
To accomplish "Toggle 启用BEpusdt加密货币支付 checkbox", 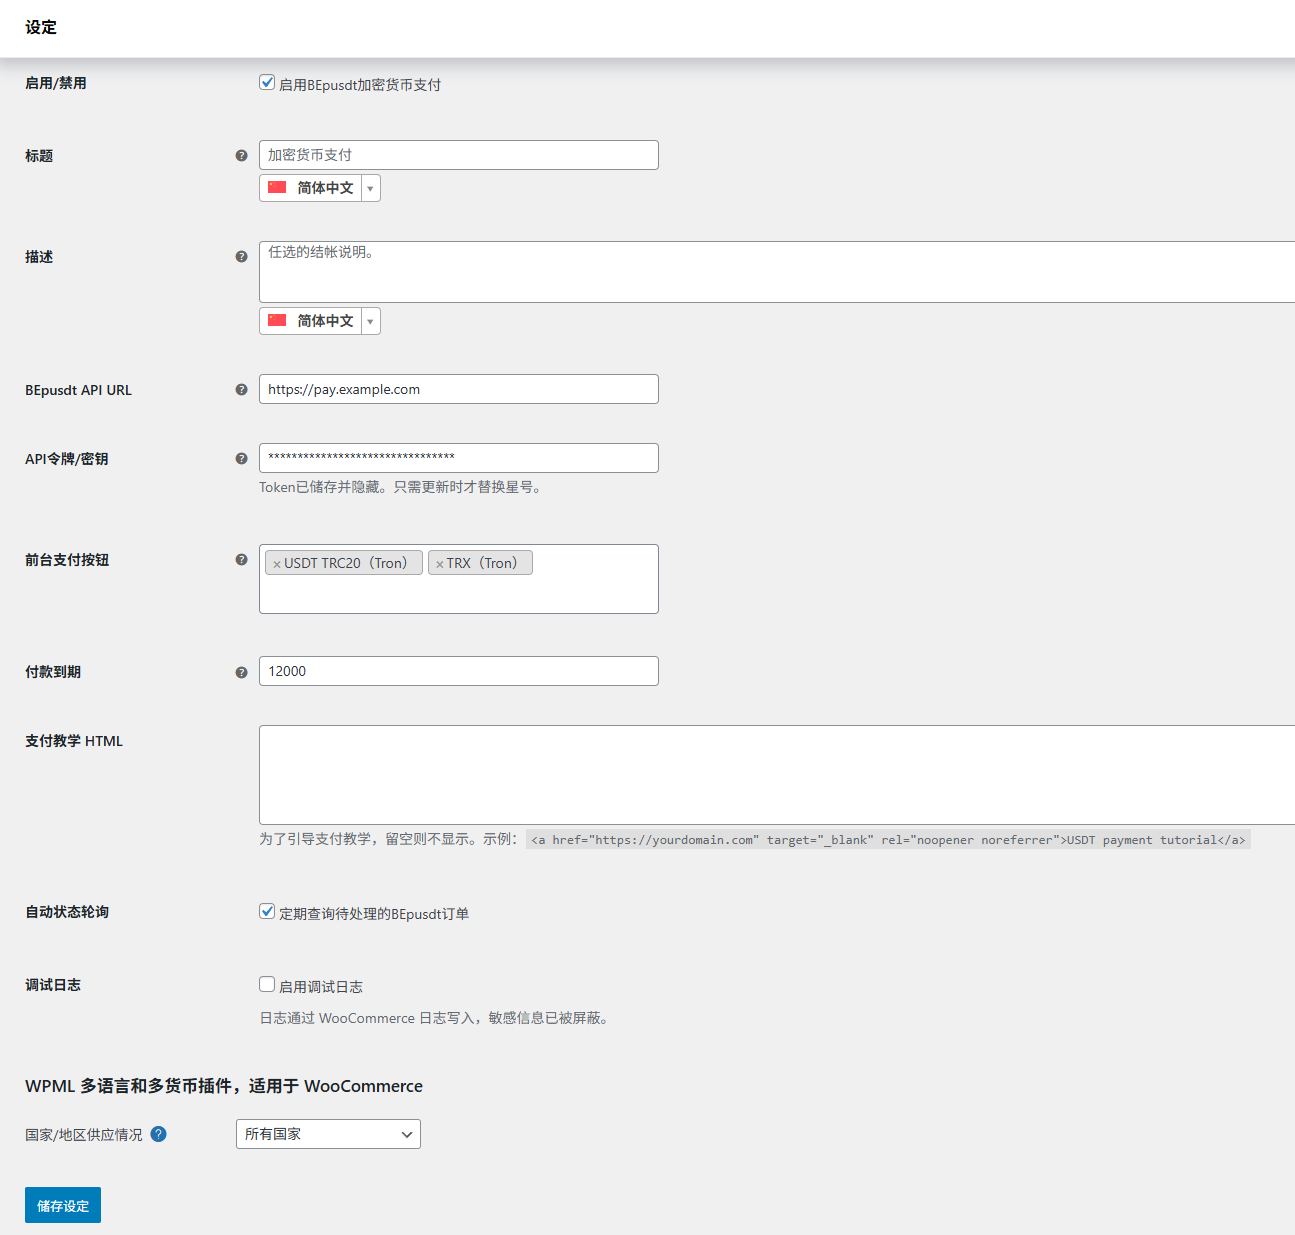I will 267,83.
